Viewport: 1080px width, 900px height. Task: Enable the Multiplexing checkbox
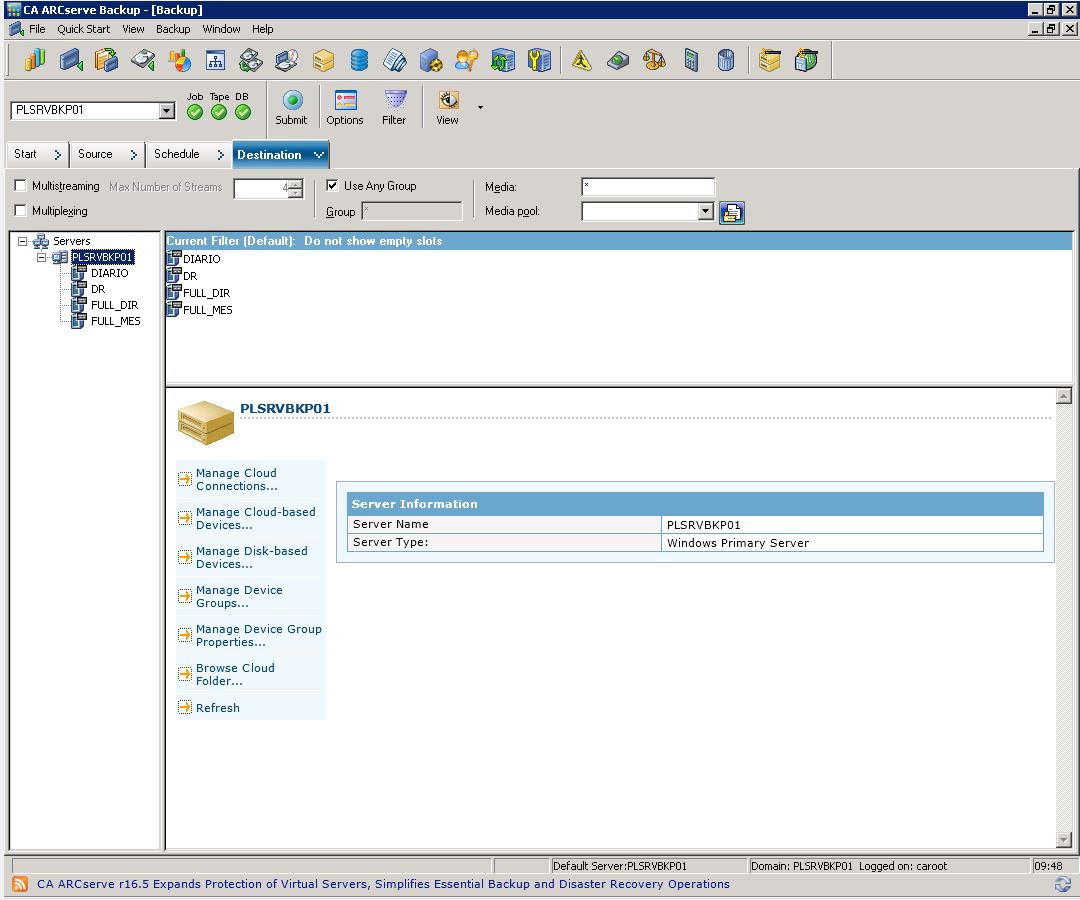21,211
